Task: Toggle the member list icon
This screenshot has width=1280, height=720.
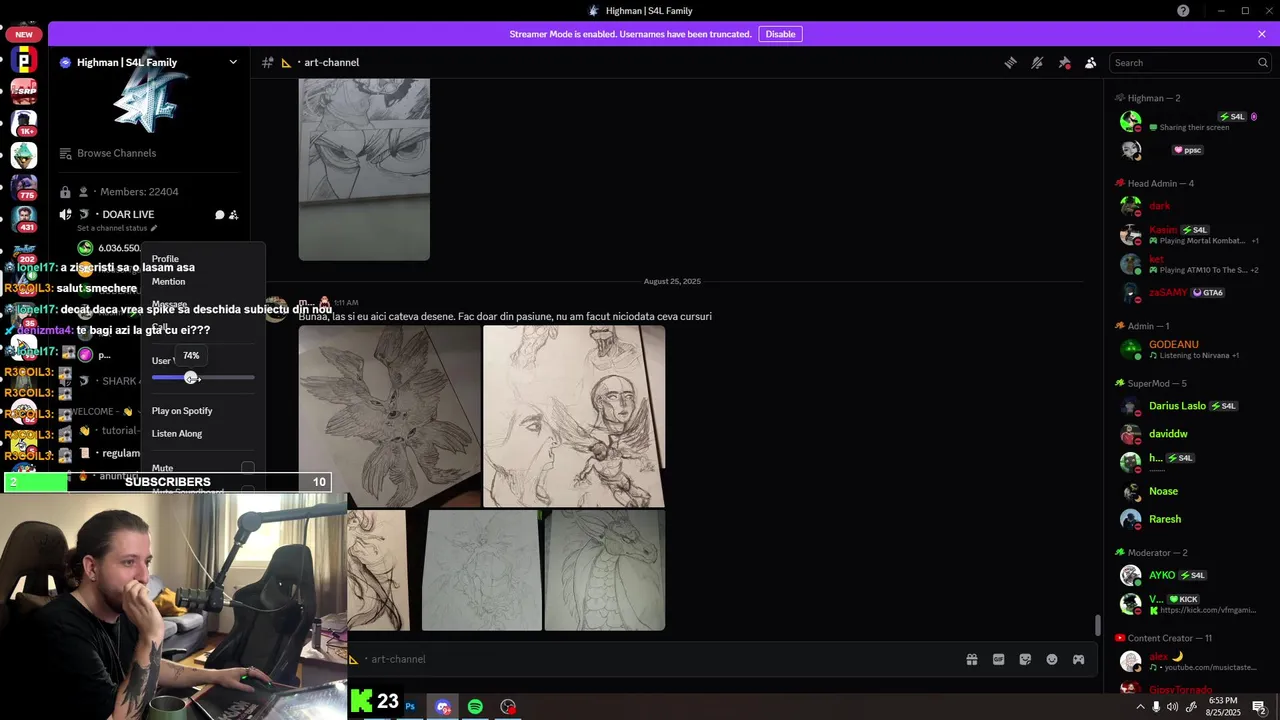Action: (x=1090, y=62)
